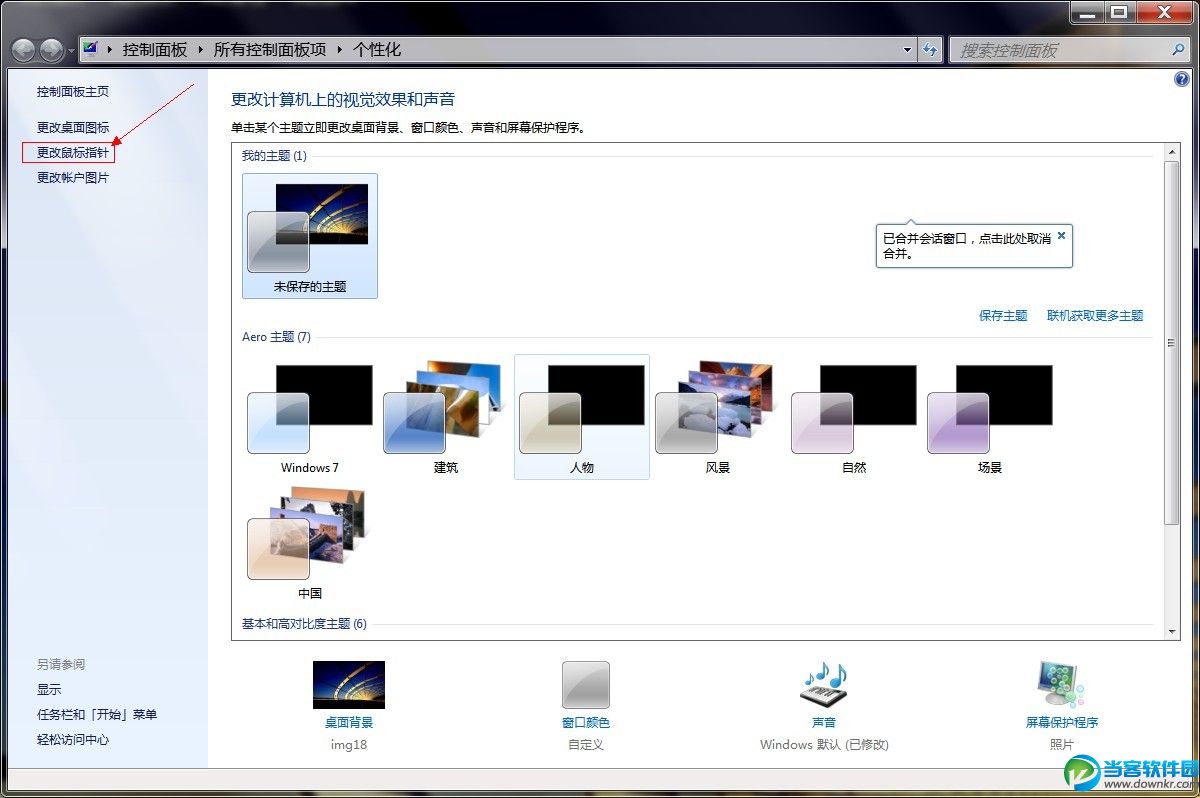
Task: Click the search magnifier icon
Action: pos(1179,49)
